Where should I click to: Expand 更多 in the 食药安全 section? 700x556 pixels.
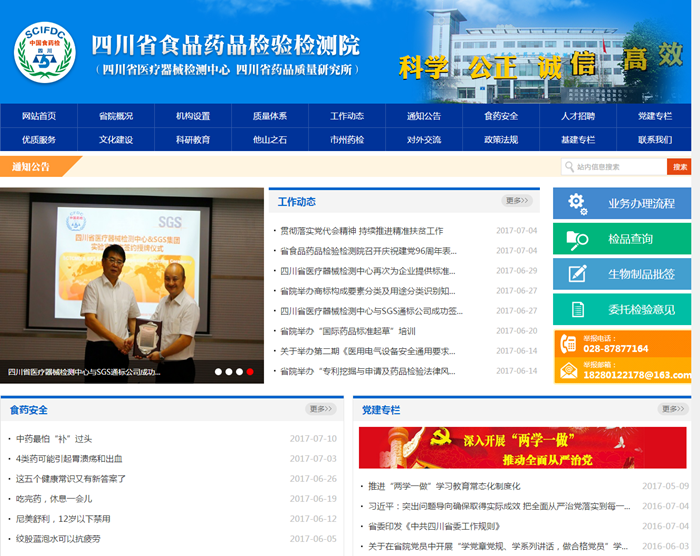coord(321,409)
